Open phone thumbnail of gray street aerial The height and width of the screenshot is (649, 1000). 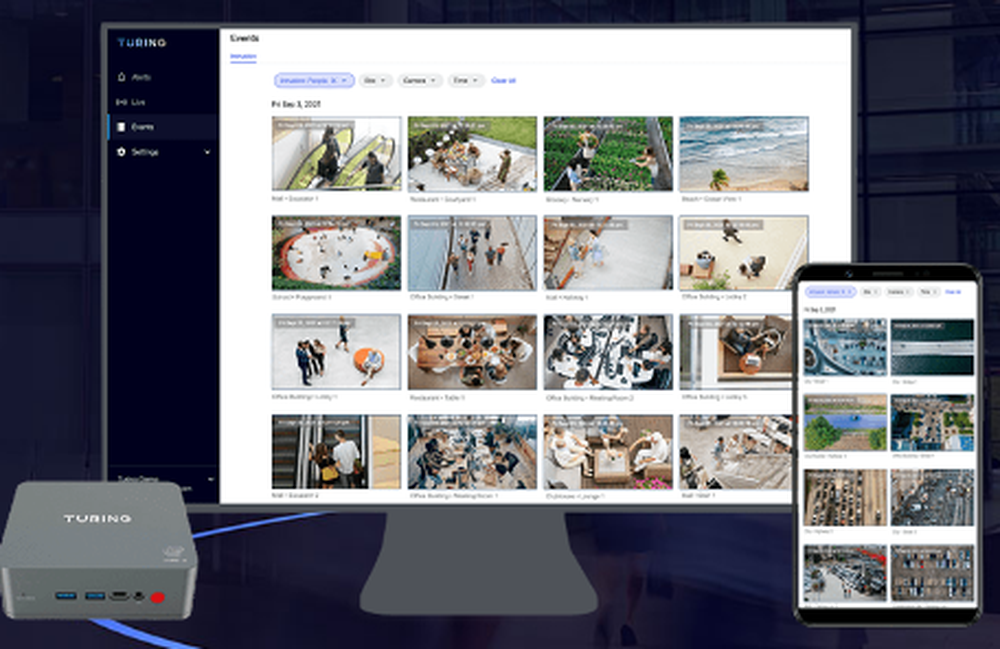932,497
